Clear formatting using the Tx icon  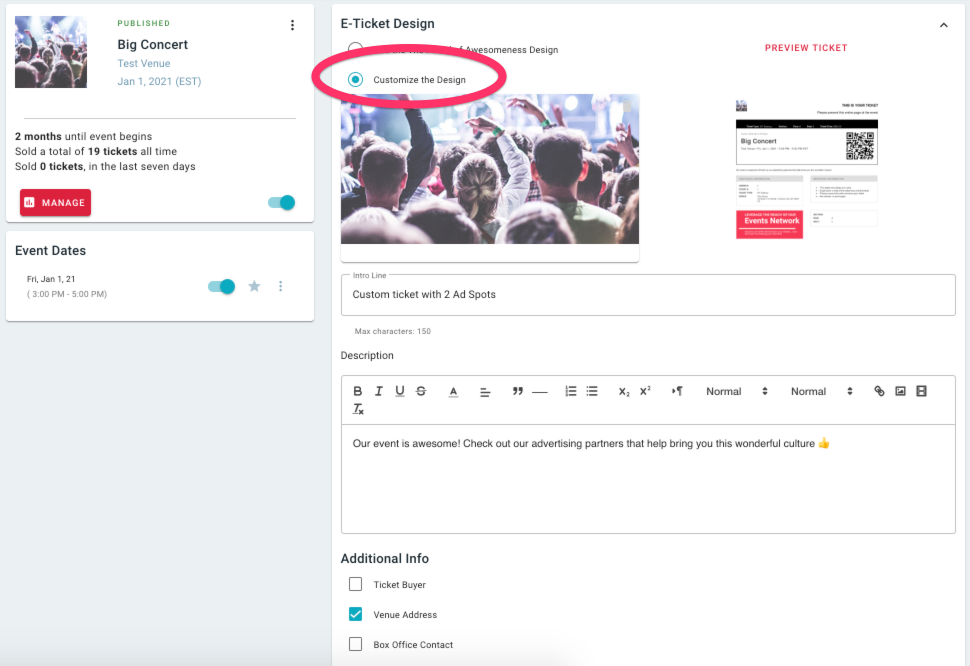(357, 409)
